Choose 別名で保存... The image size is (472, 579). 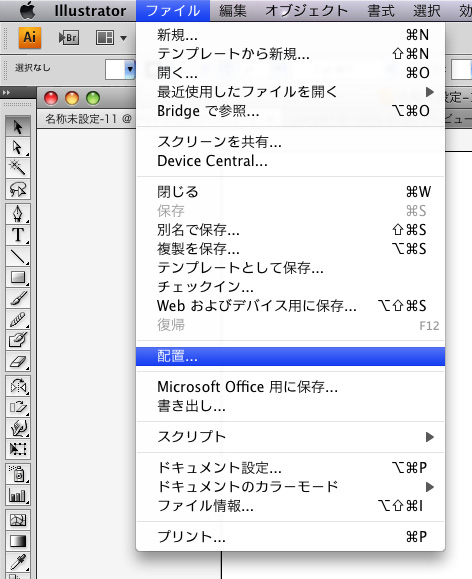(x=290, y=230)
